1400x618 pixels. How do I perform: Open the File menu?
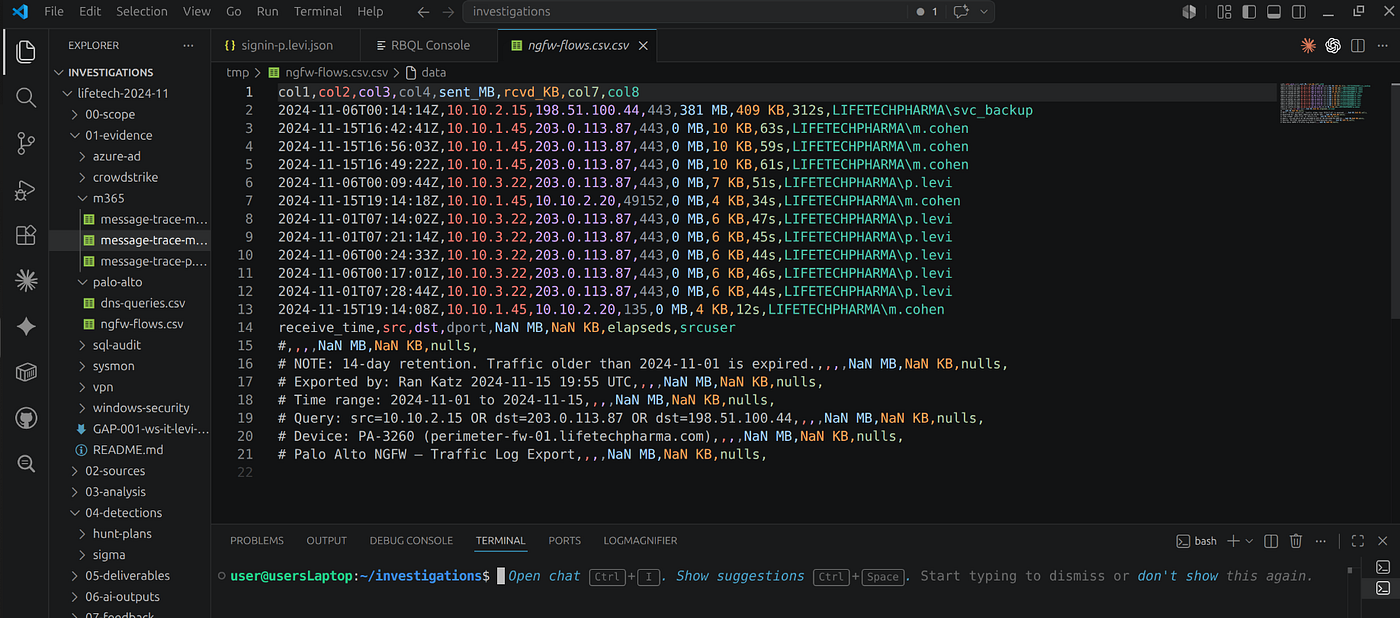[x=54, y=12]
